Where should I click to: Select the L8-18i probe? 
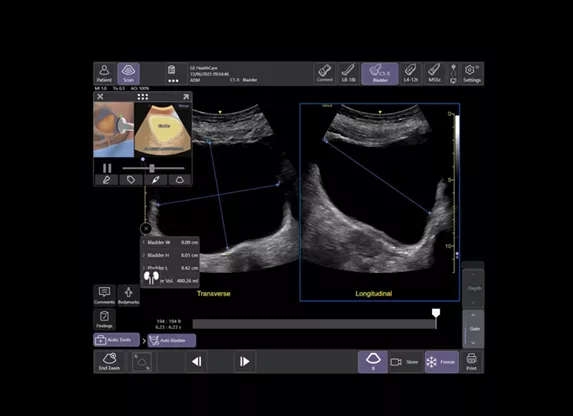(348, 73)
